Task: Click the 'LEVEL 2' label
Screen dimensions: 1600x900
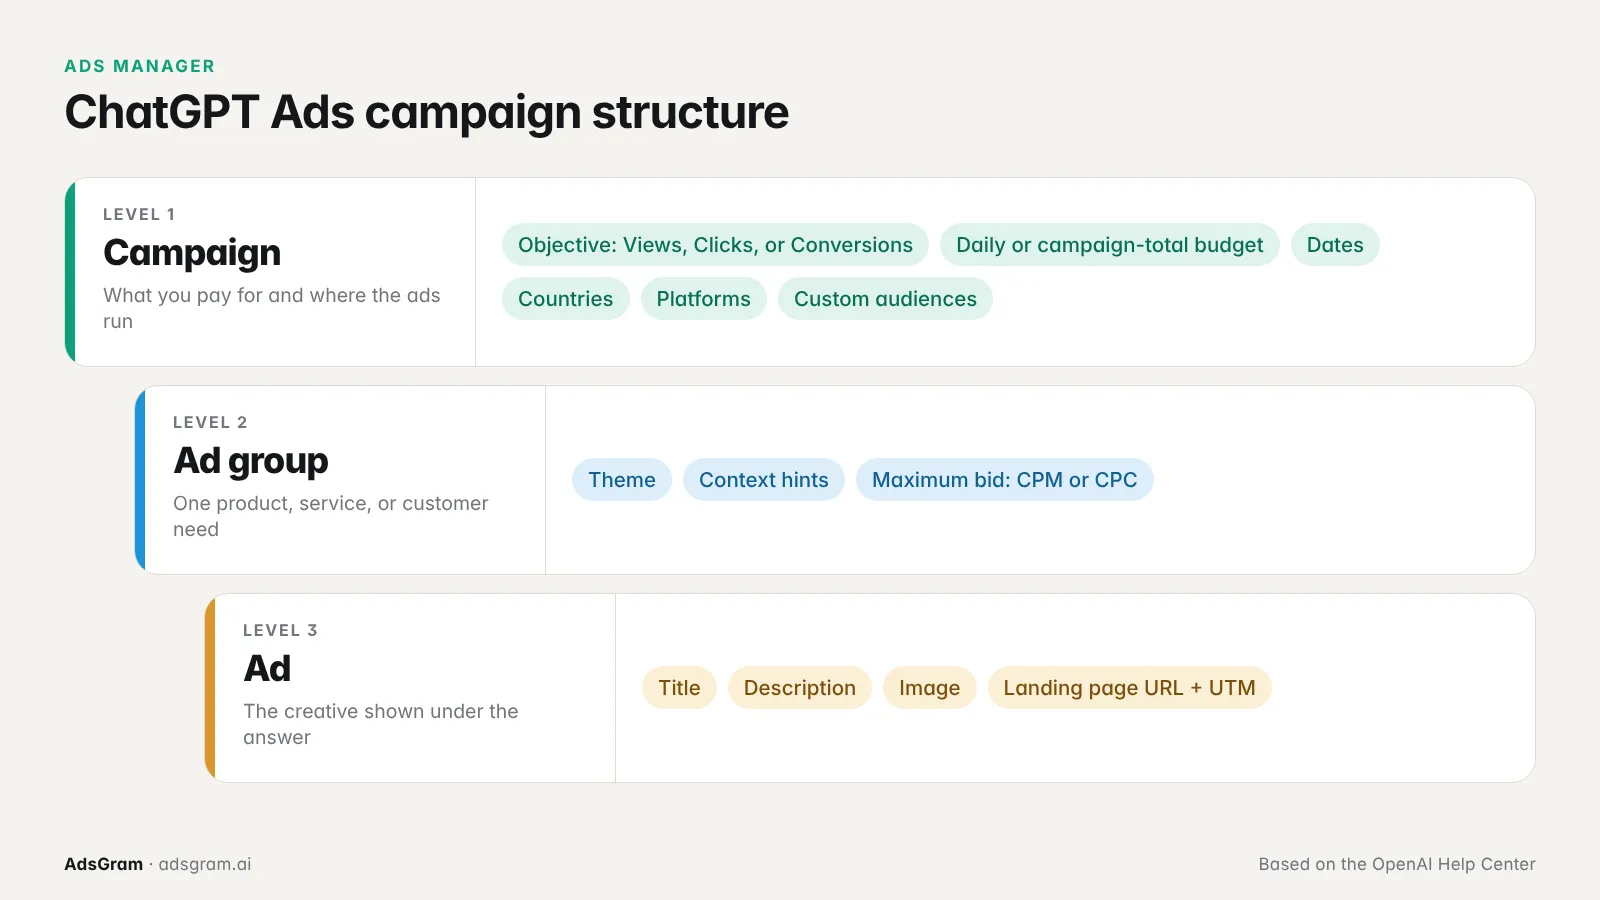Action: [210, 422]
